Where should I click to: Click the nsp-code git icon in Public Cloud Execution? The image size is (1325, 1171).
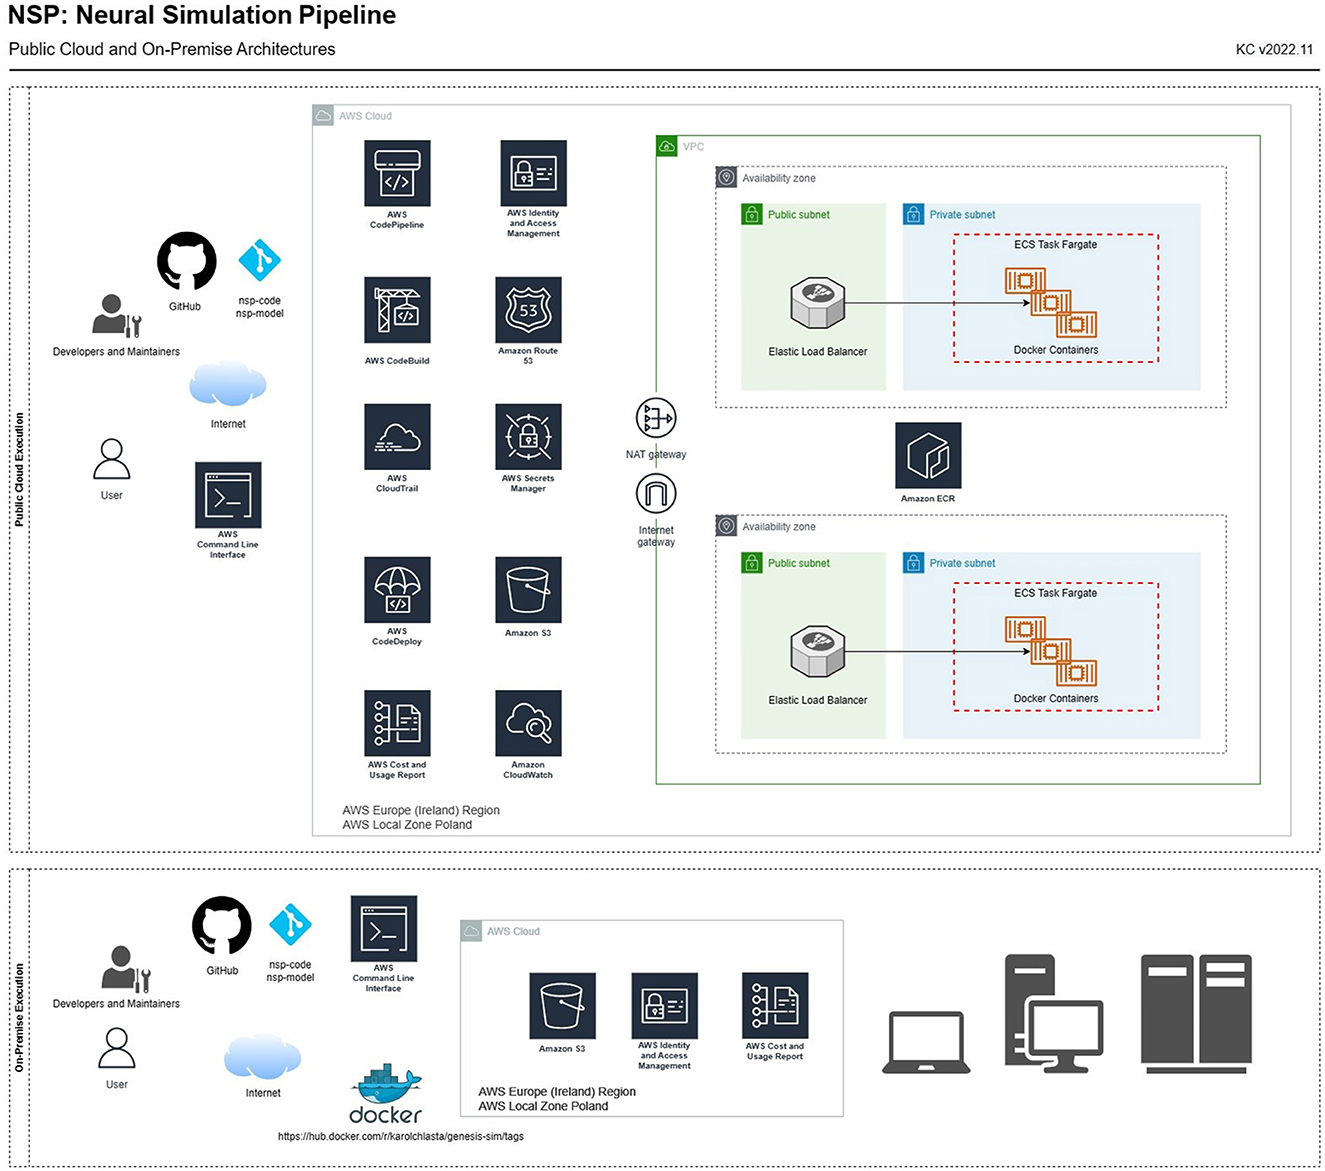(260, 260)
